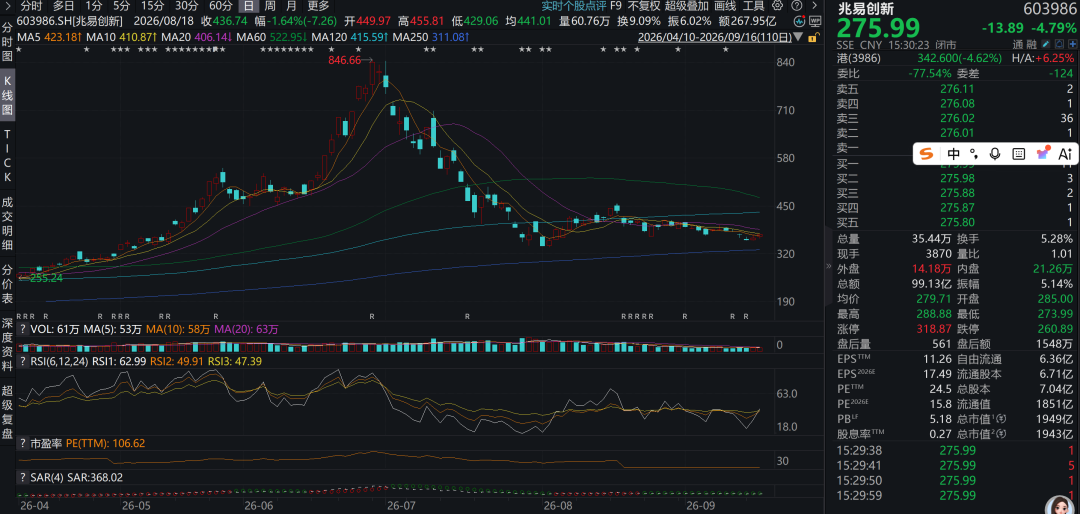The width and height of the screenshot is (1080, 514).
Task: Click the help question mark icon in top toolbar
Action: pos(797,6)
